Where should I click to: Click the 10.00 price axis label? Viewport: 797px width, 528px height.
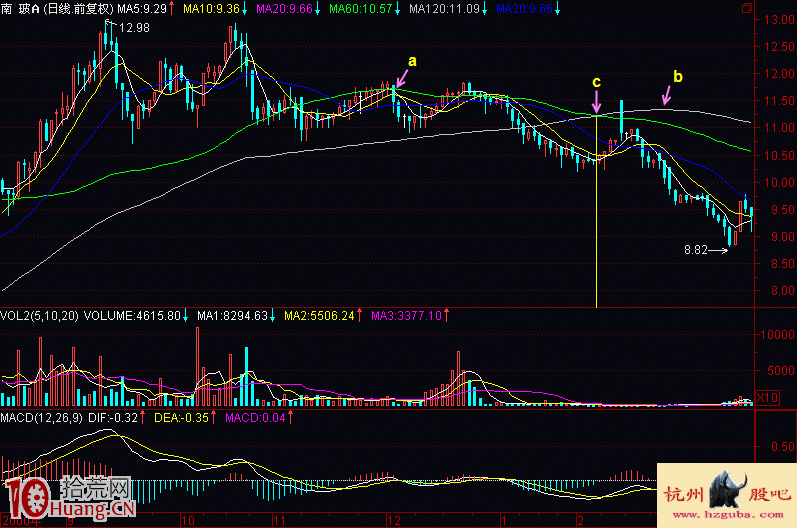775,183
